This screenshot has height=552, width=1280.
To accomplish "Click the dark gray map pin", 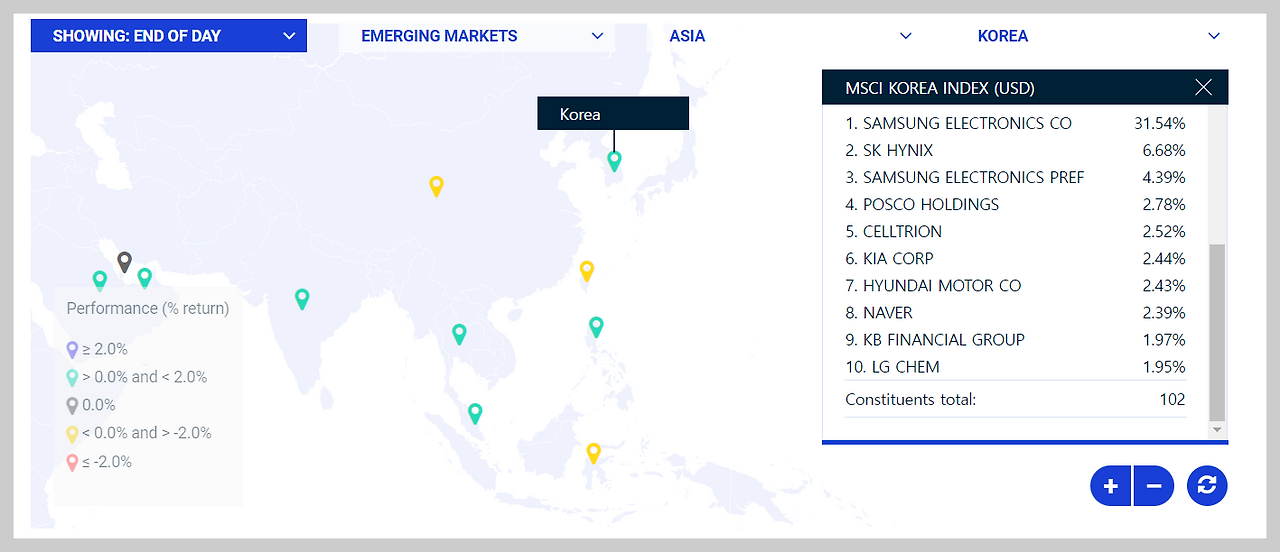I will coord(124,262).
